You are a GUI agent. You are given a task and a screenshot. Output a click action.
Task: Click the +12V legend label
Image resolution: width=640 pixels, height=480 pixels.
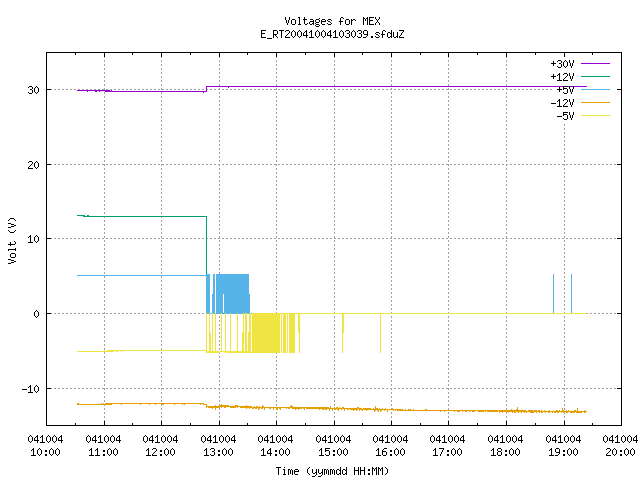tap(562, 77)
